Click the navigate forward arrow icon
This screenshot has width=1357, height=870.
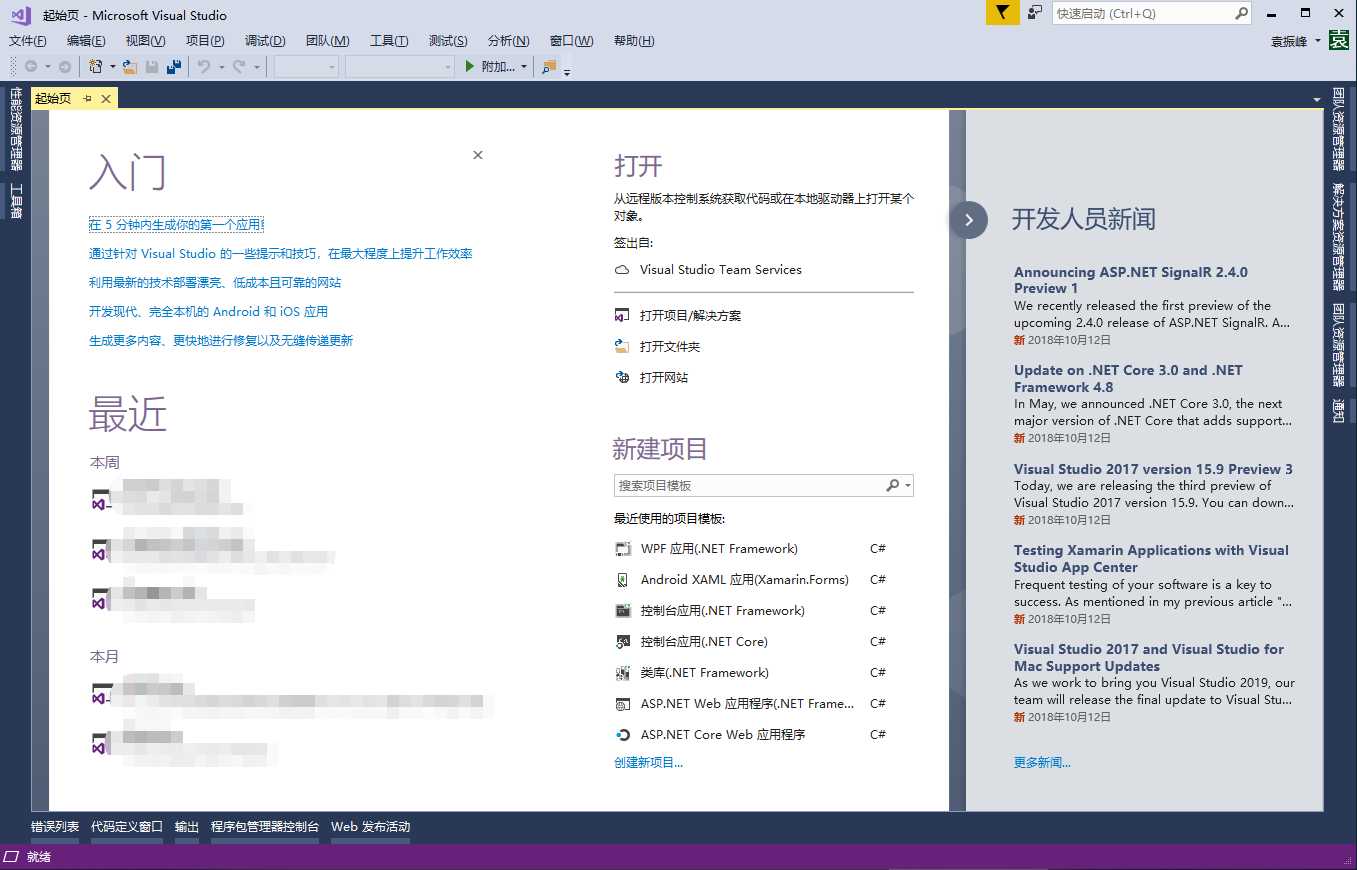(65, 67)
